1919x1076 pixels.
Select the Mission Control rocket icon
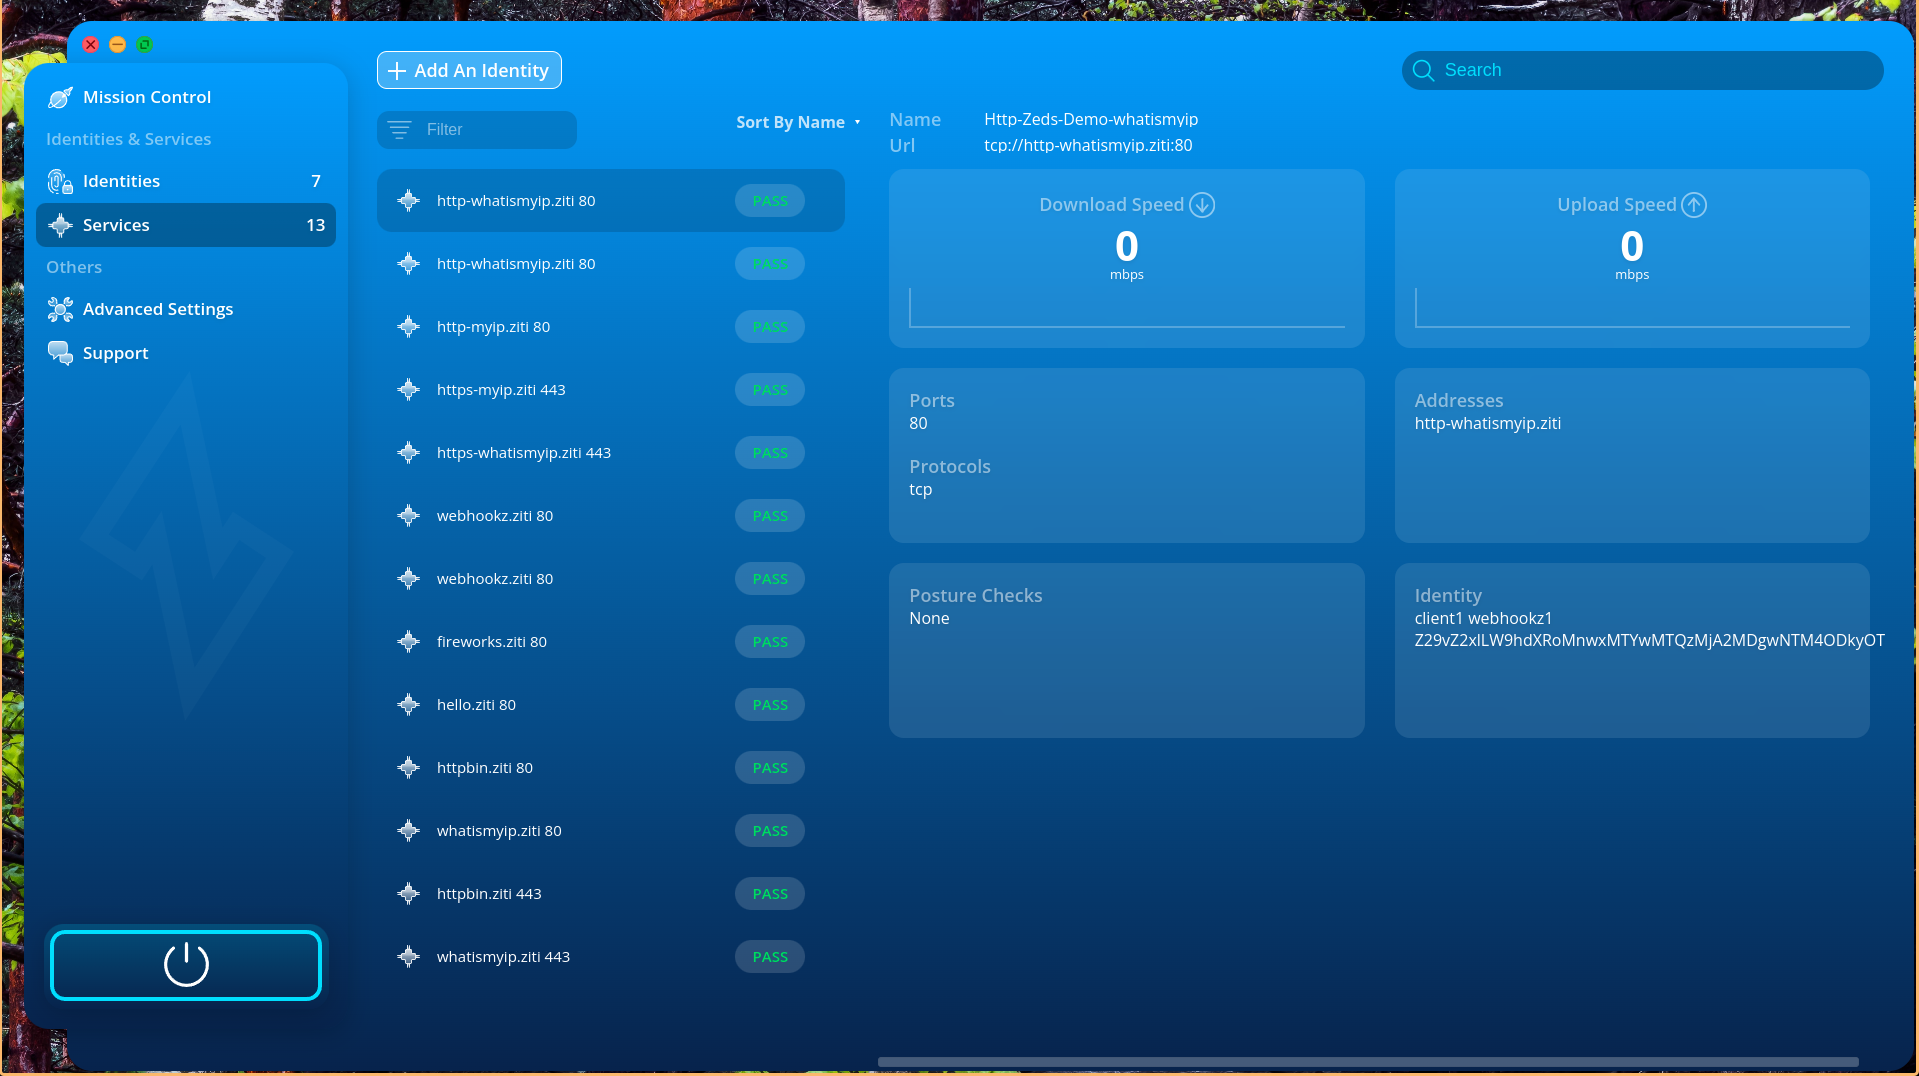click(60, 97)
